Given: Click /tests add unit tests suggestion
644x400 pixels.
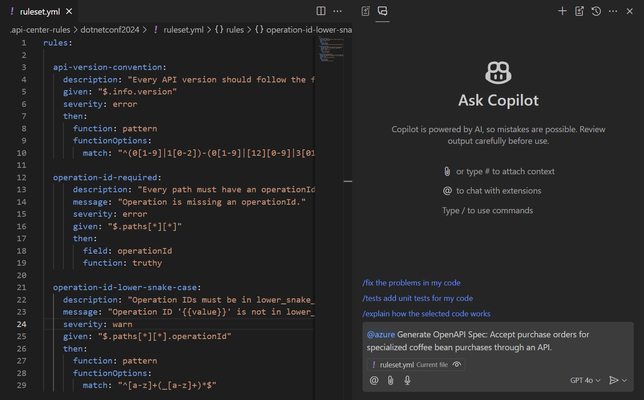Looking at the screenshot, I should point(417,298).
